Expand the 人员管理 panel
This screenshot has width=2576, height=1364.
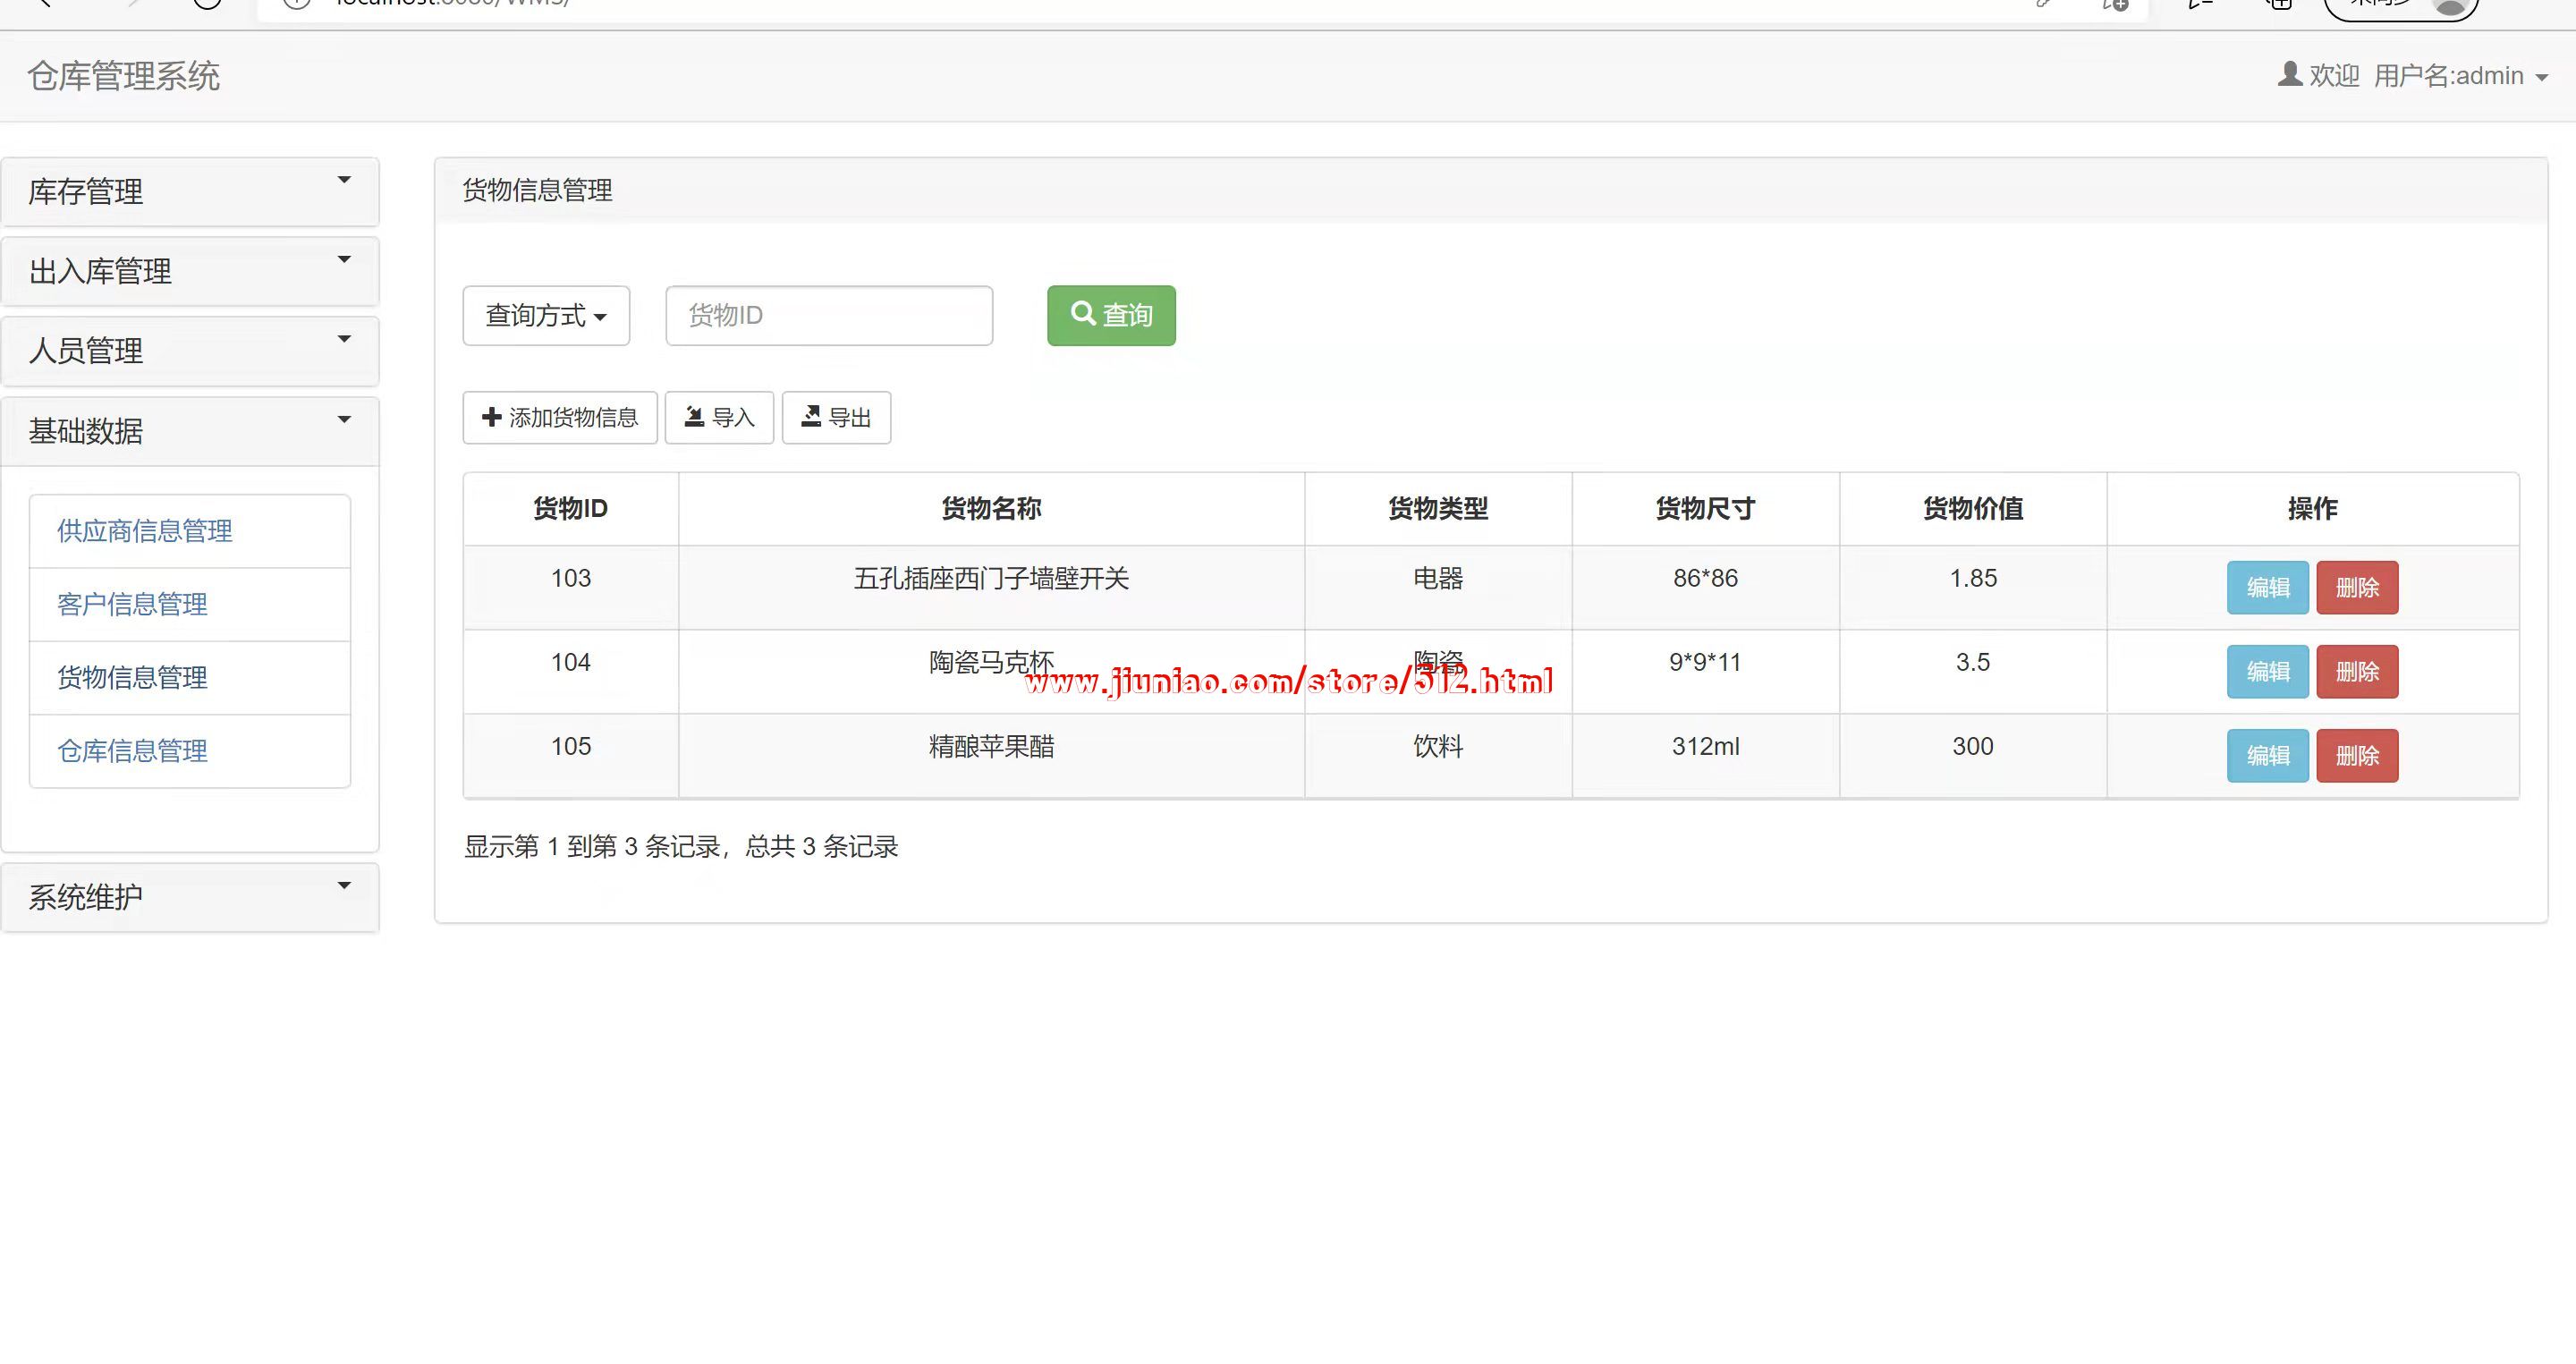tap(190, 351)
